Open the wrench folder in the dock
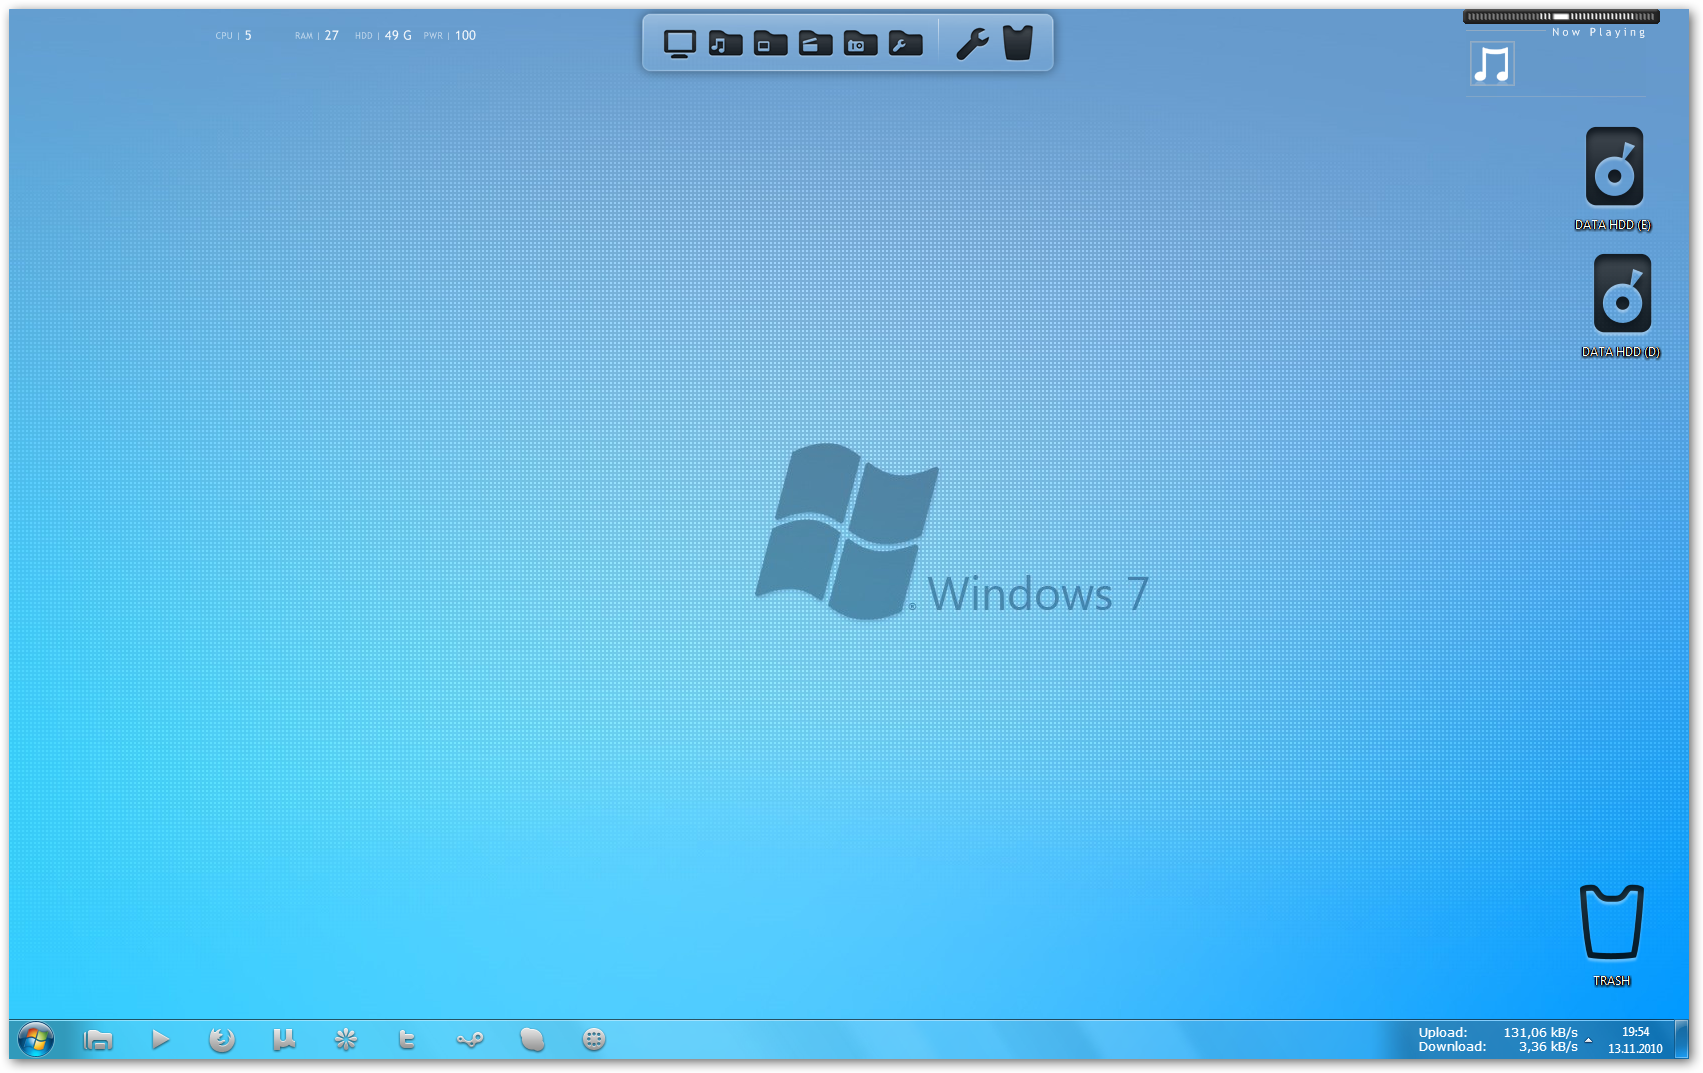 pos(905,44)
